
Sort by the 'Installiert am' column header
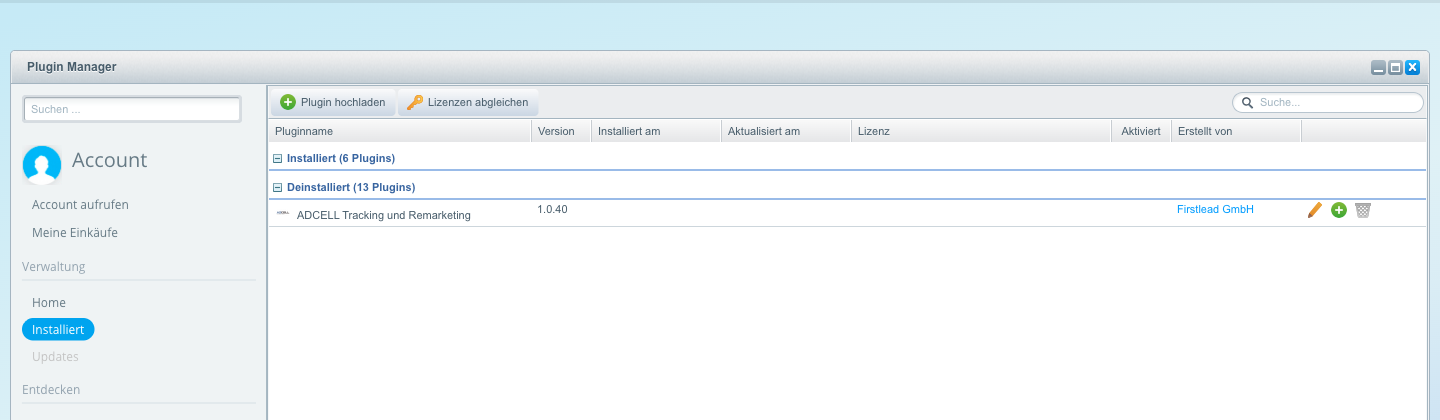[656, 131]
